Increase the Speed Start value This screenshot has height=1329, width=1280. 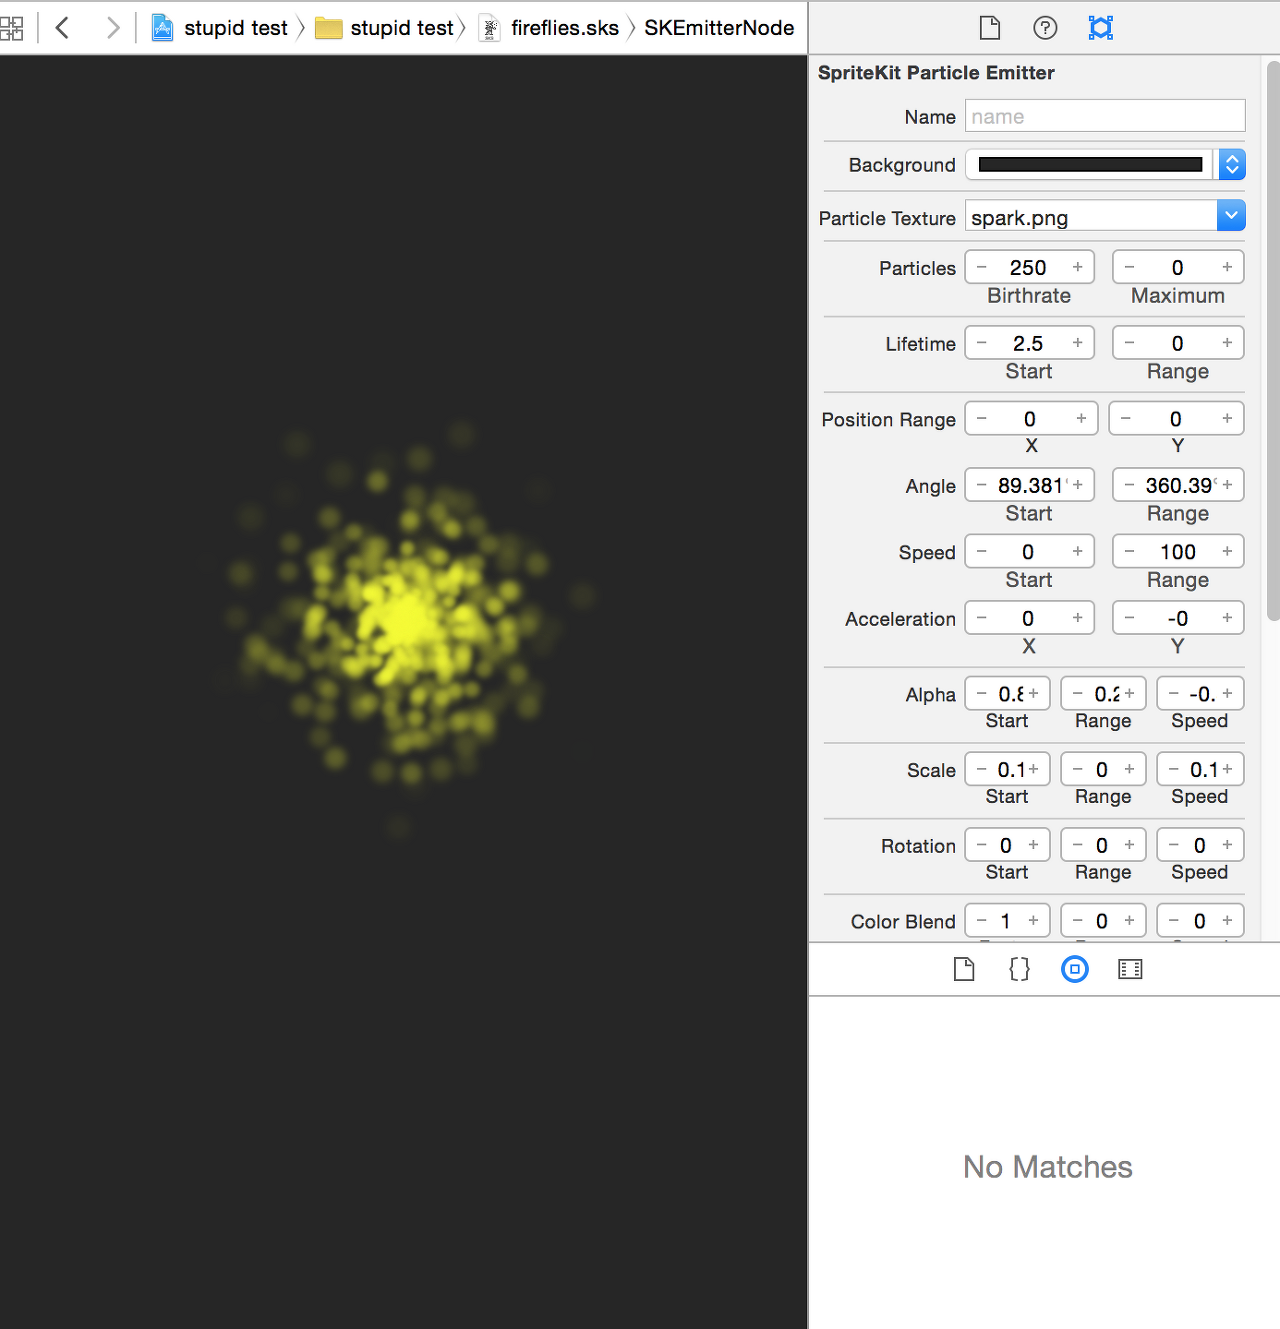(x=1078, y=551)
